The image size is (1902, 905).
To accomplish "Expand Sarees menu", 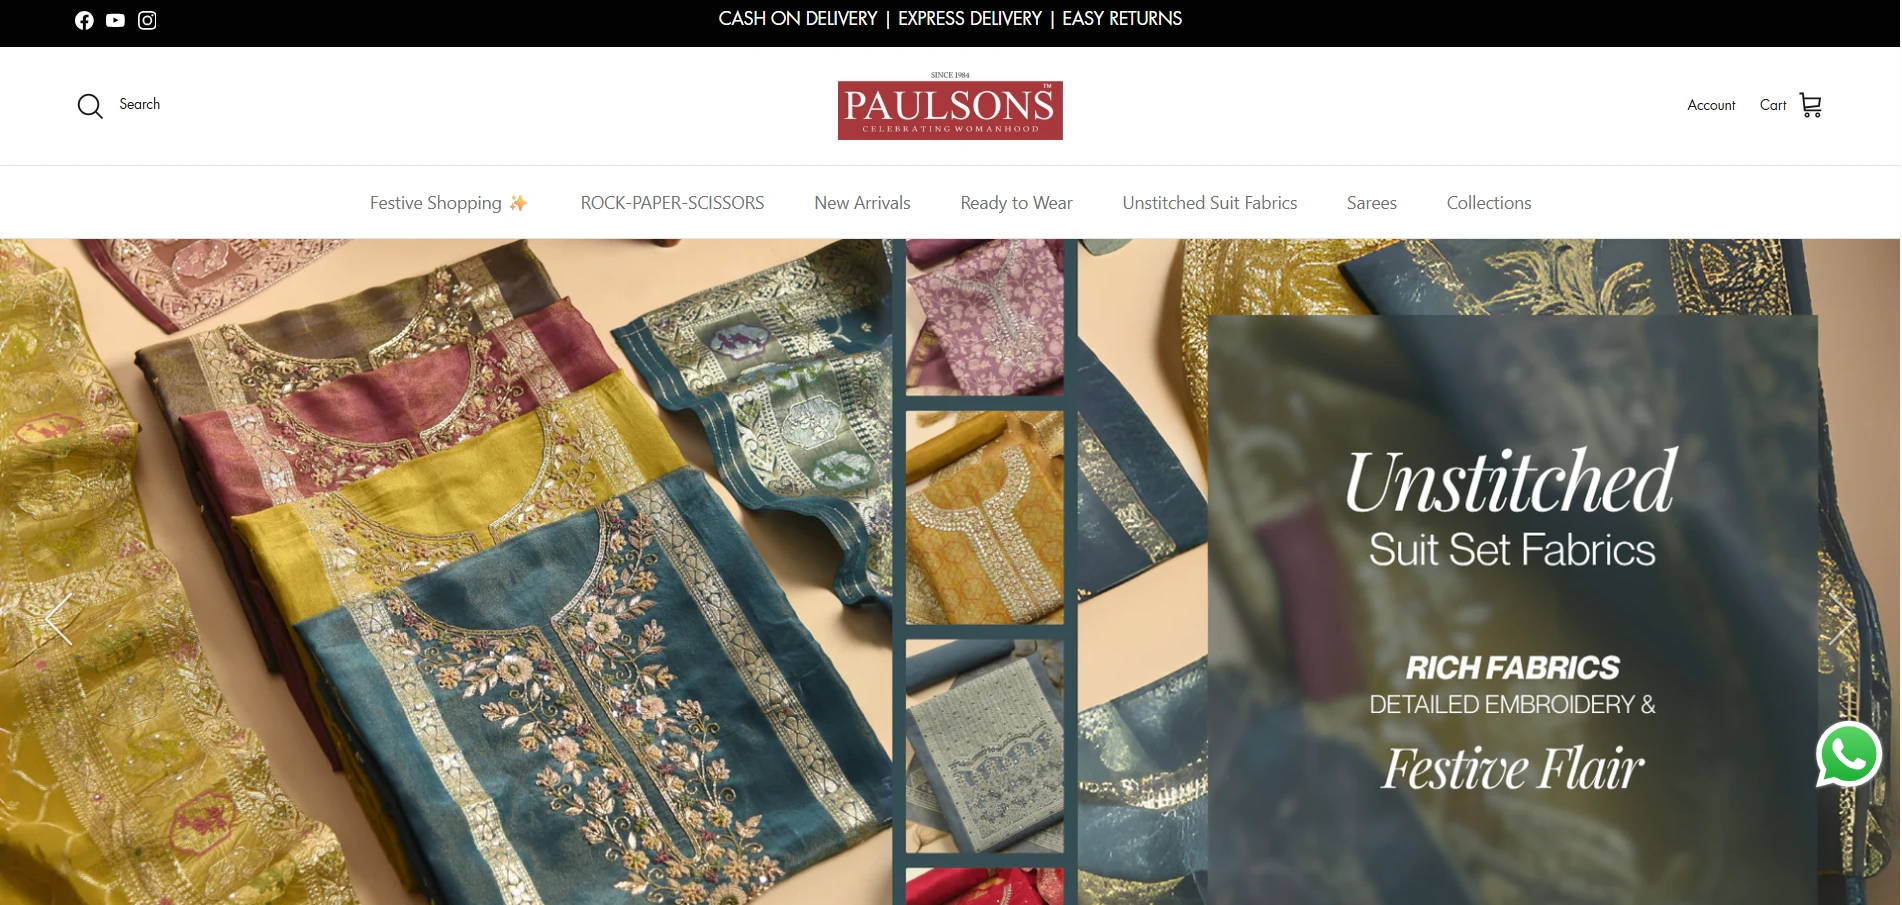I will [1372, 203].
